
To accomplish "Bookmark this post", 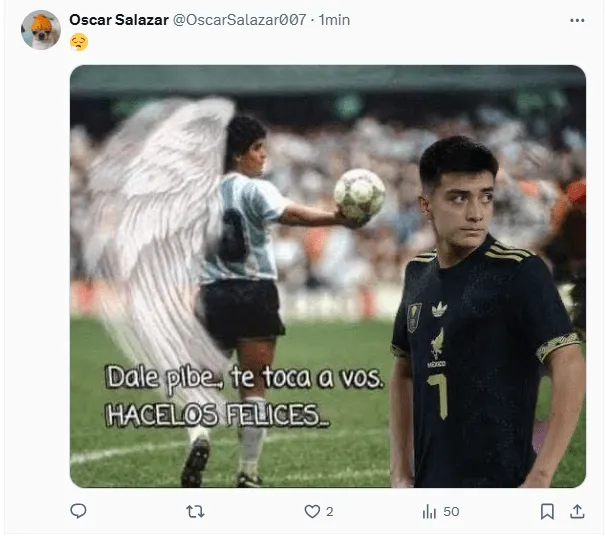I will pos(547,512).
